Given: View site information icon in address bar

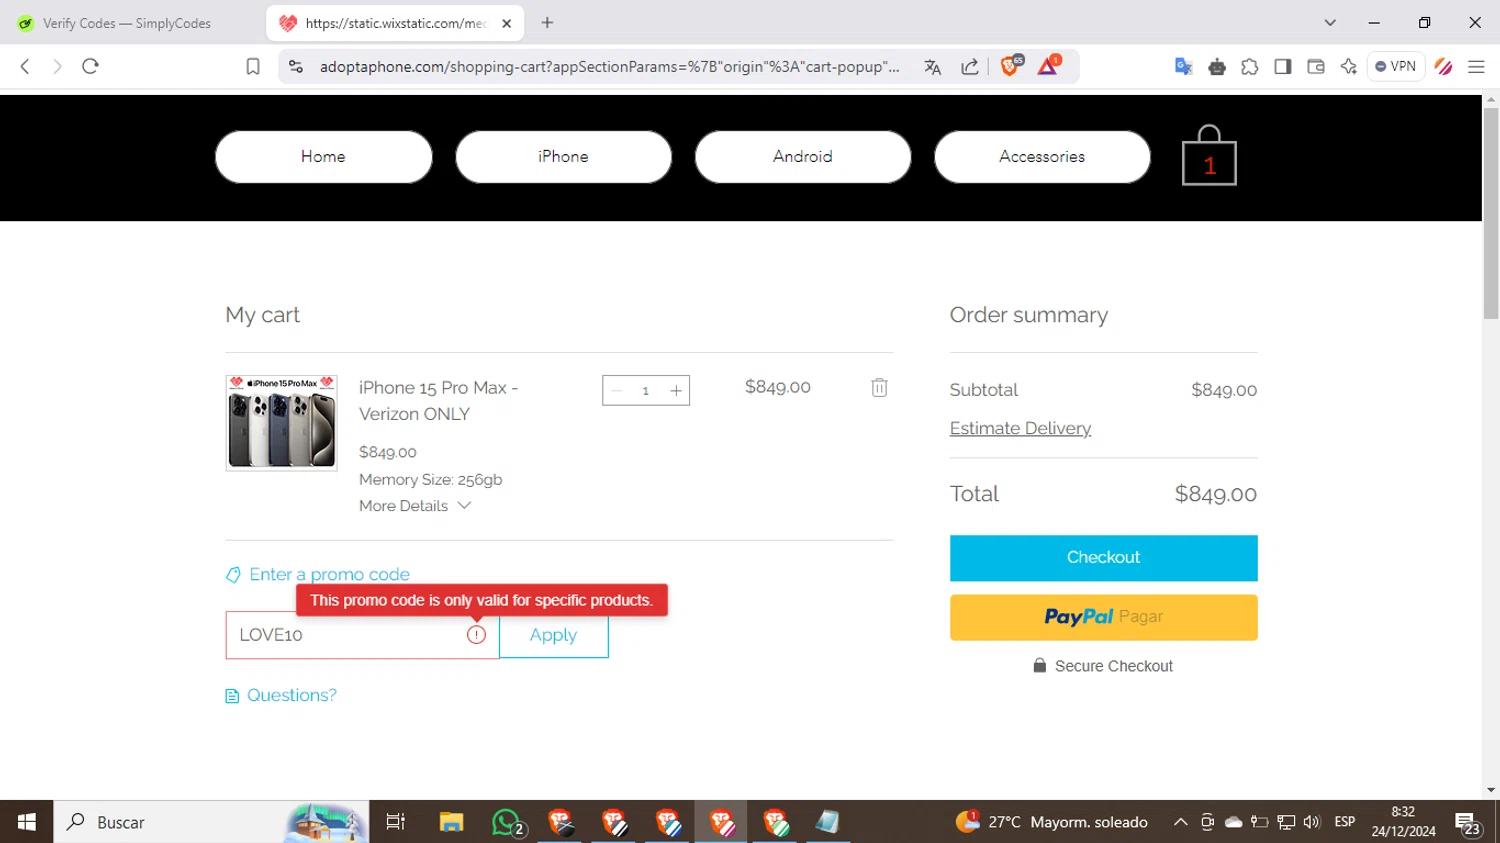Looking at the screenshot, I should pos(295,66).
